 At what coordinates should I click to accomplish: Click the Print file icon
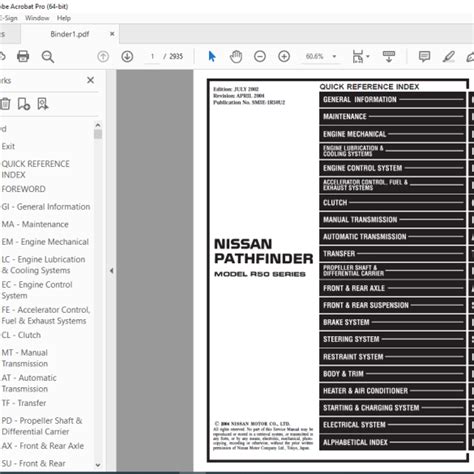pos(23,56)
